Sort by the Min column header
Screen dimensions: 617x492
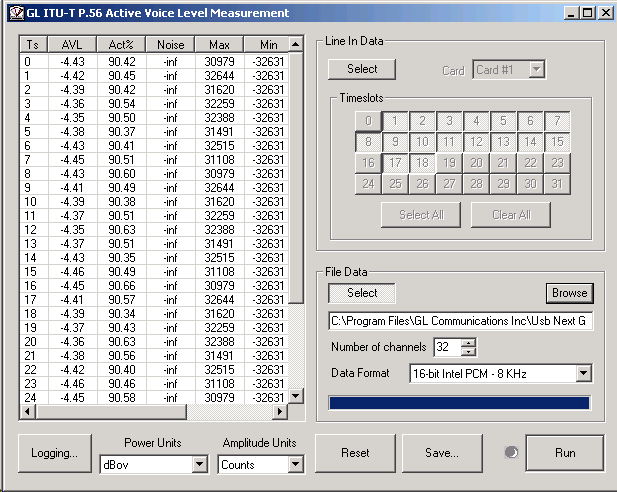(268, 44)
